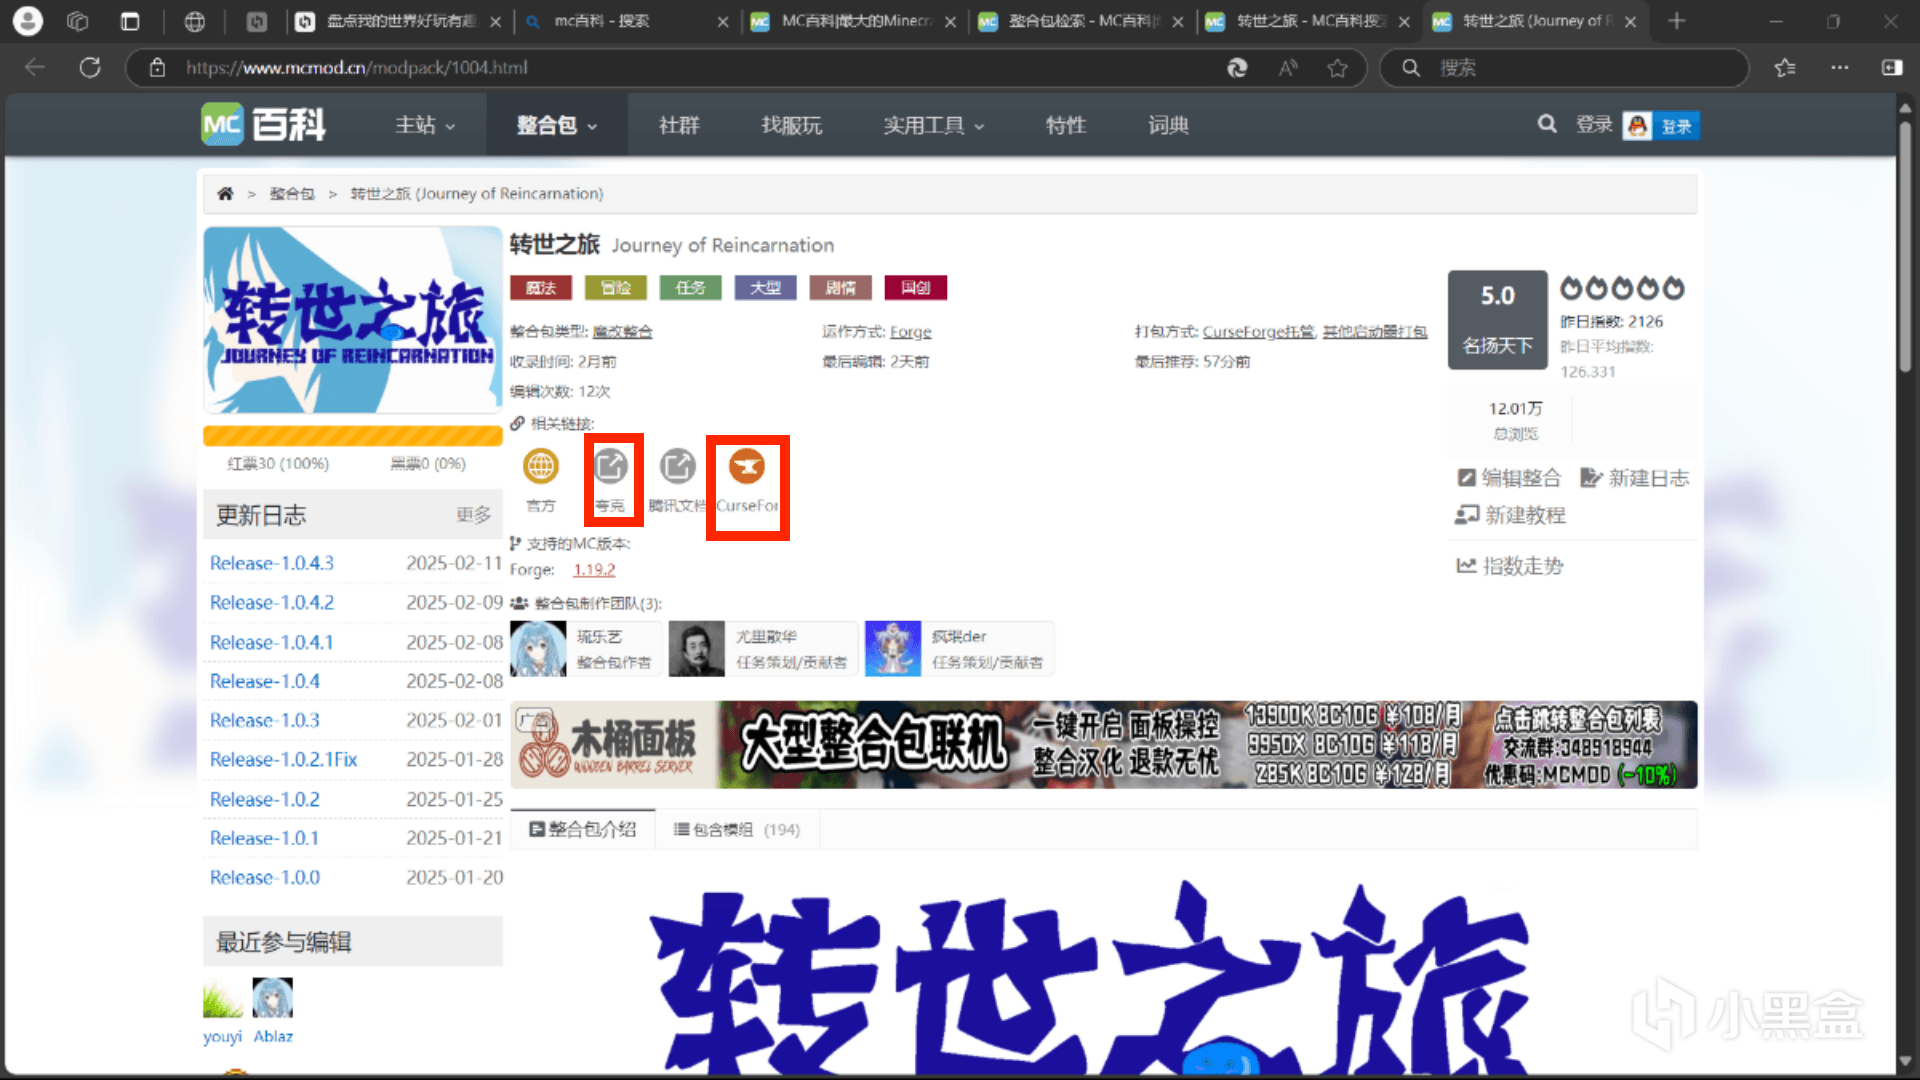This screenshot has height=1080, width=1920.
Task: Open the 编辑整合 edit icon link
Action: (1508, 478)
